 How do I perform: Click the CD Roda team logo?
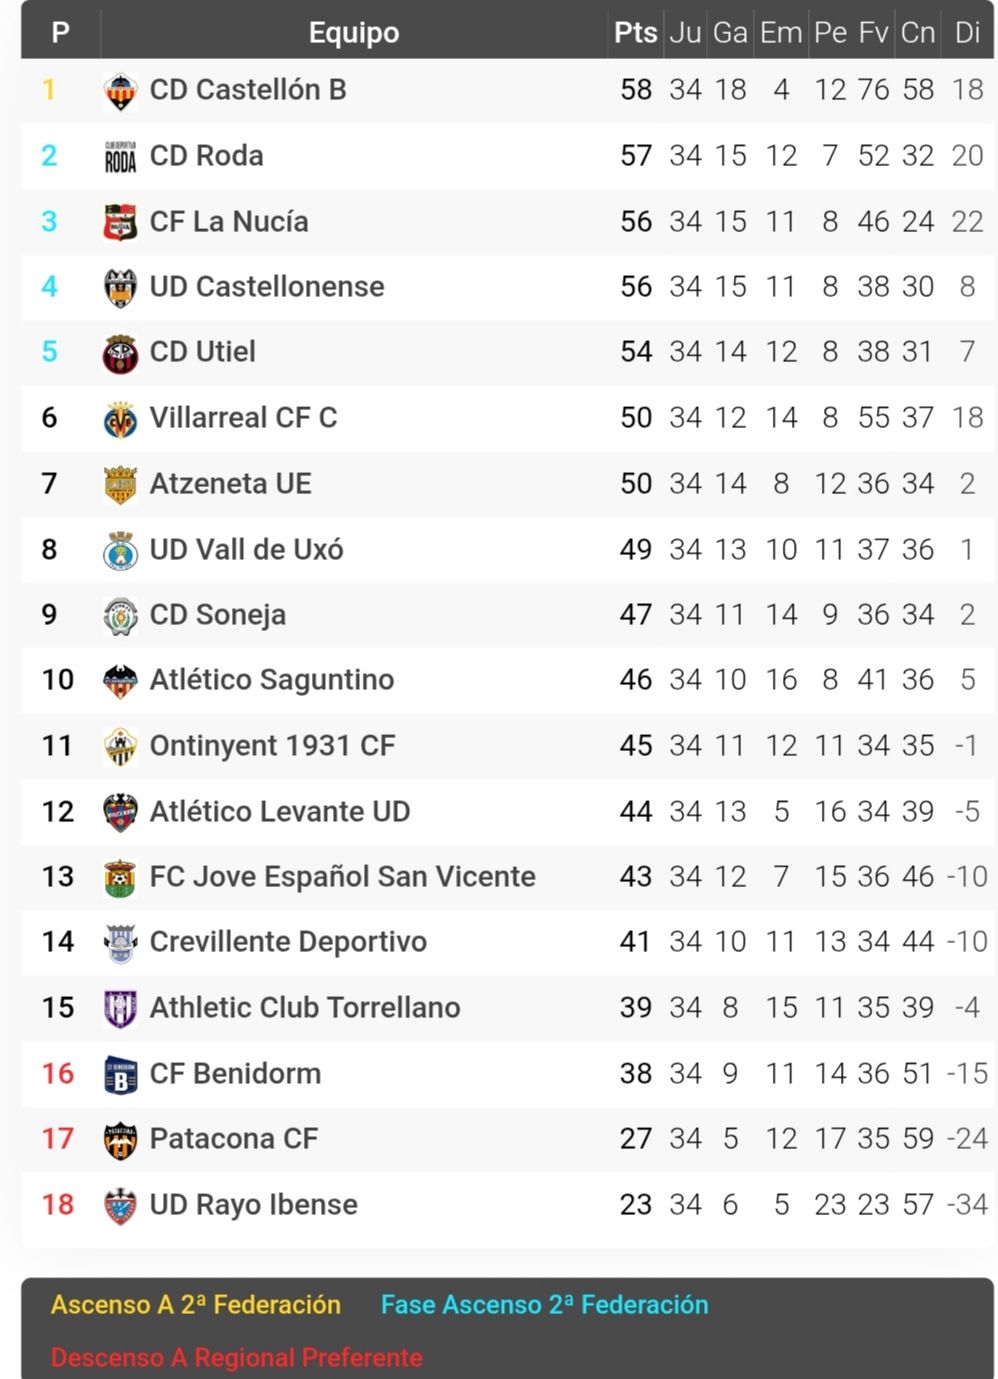coord(120,157)
